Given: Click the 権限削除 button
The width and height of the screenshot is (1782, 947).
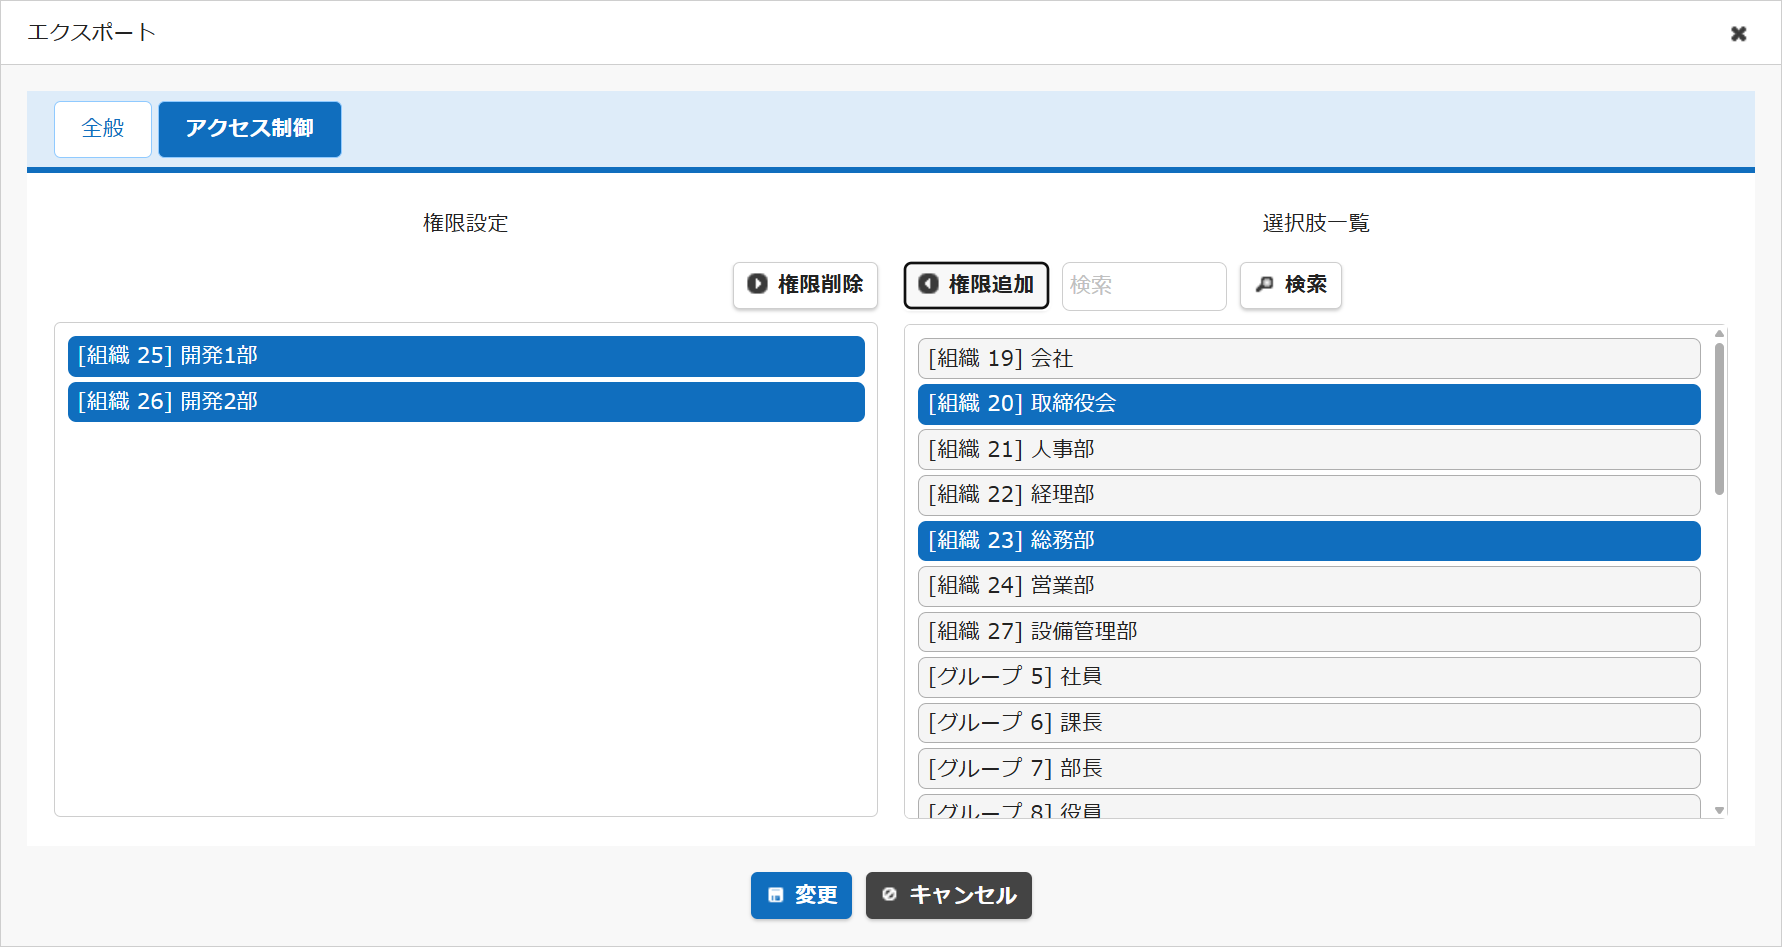Looking at the screenshot, I should pyautogui.click(x=805, y=285).
